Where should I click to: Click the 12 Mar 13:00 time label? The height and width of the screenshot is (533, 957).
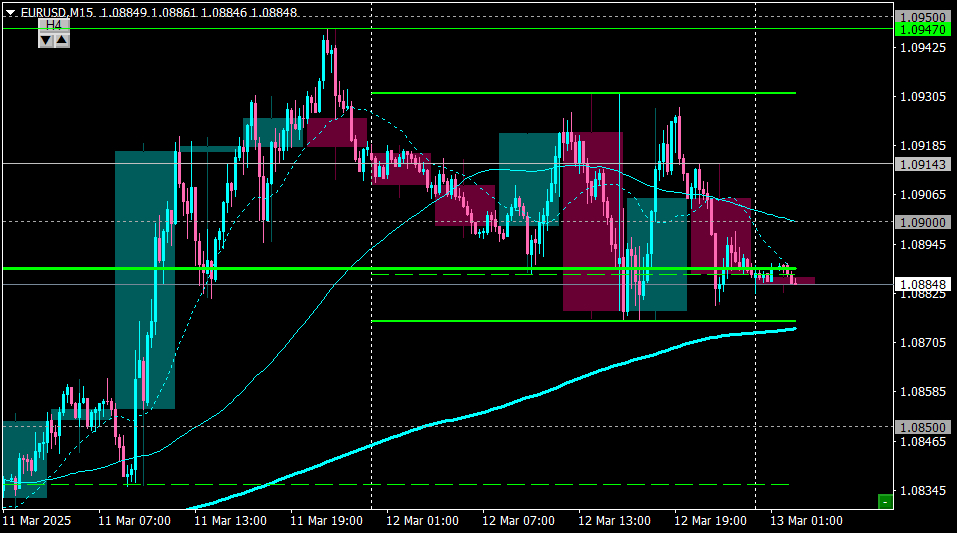tap(614, 521)
